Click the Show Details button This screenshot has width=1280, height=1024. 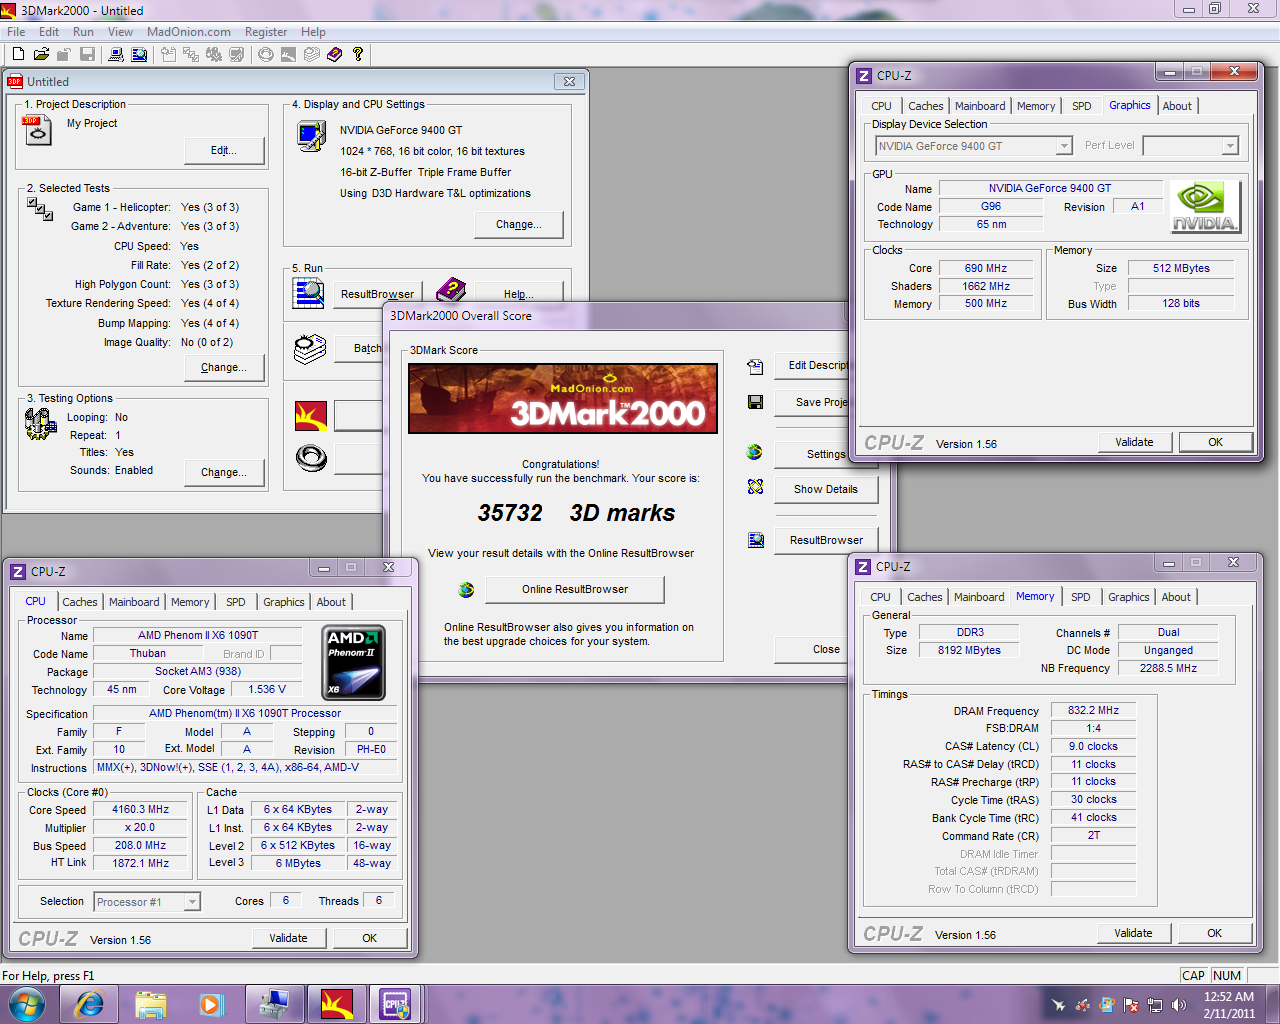(x=826, y=490)
